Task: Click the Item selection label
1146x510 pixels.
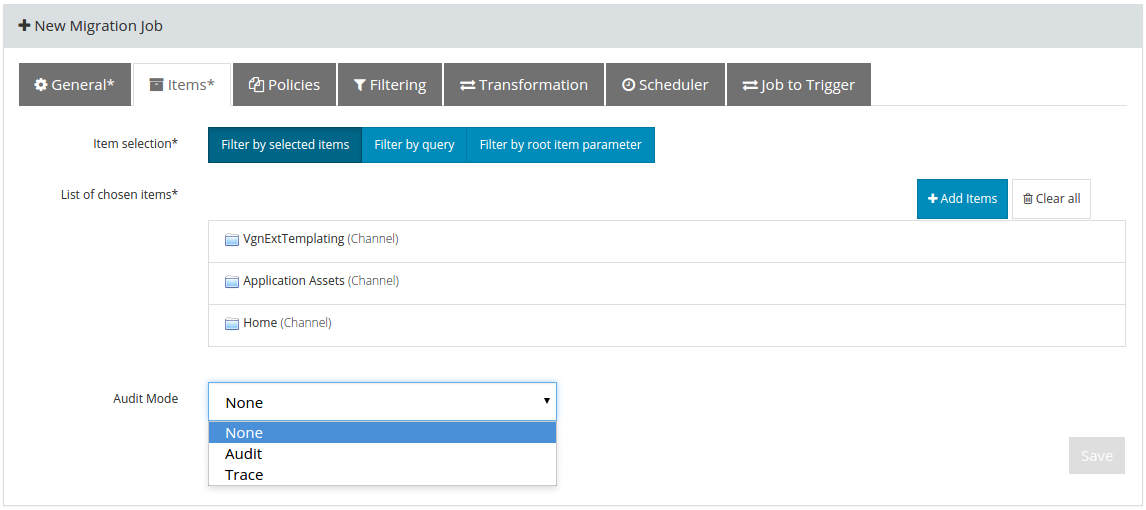Action: (135, 143)
